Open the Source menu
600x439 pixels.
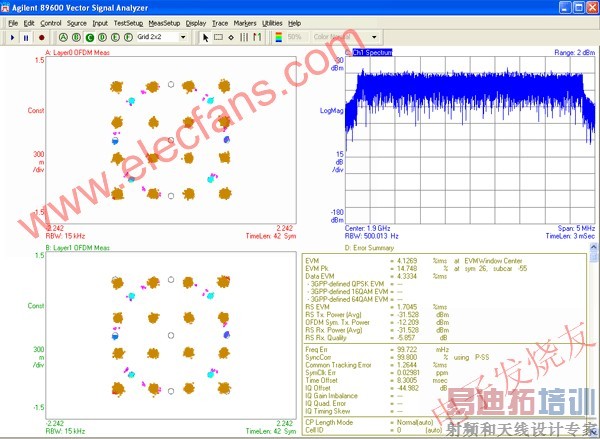[x=77, y=23]
